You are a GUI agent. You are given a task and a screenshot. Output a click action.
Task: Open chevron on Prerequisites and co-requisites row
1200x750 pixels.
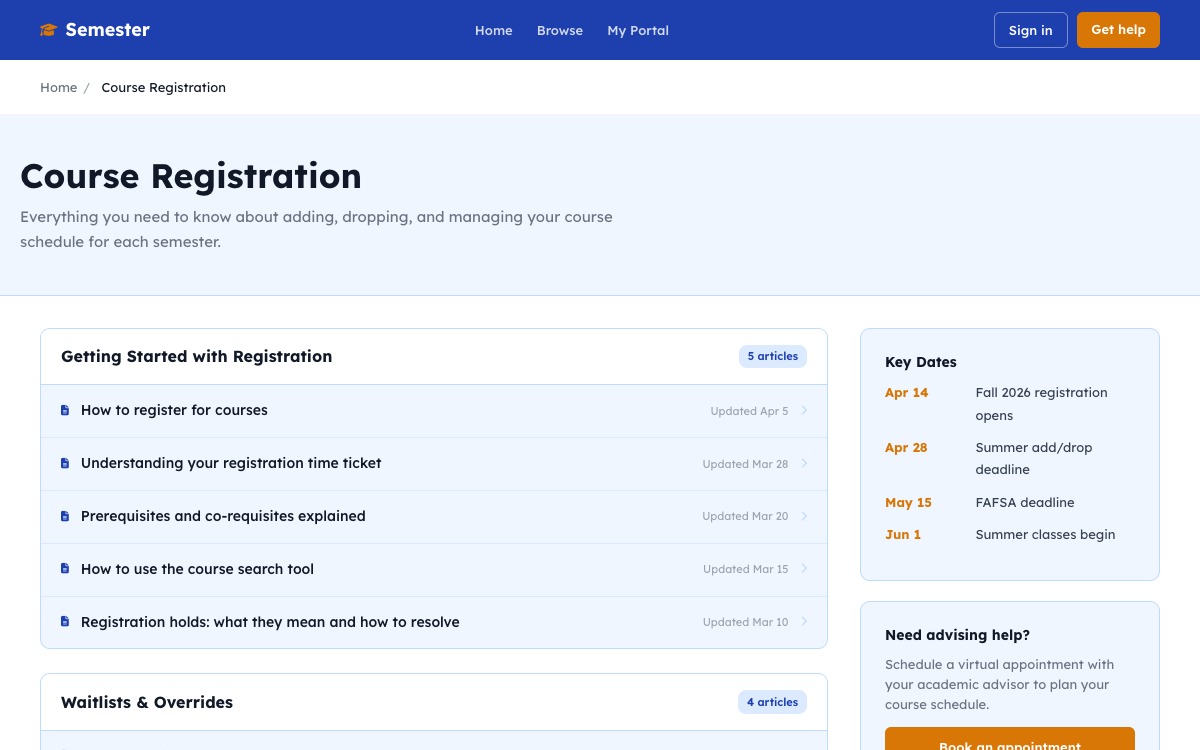click(x=804, y=516)
